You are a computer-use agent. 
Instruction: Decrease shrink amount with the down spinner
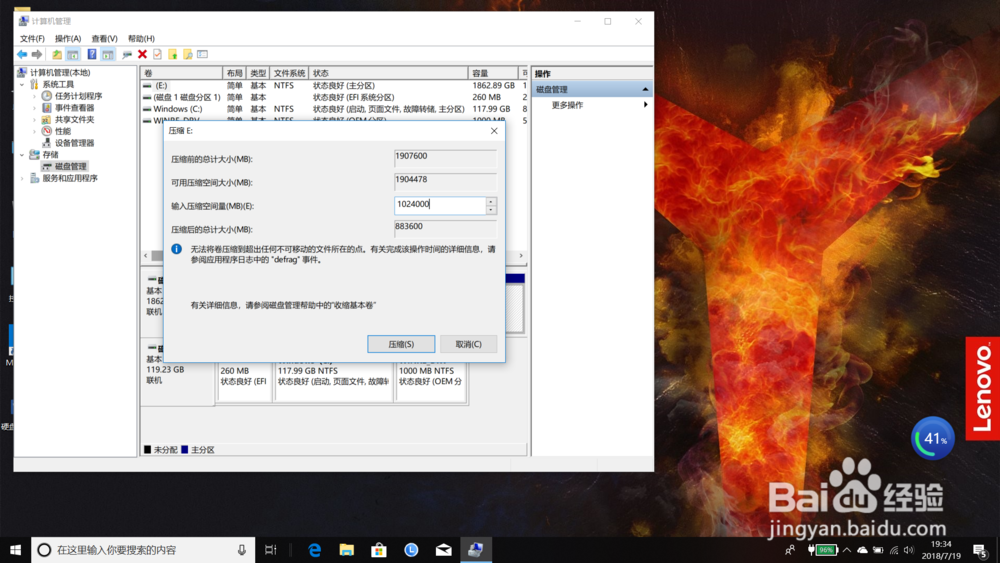coord(491,209)
